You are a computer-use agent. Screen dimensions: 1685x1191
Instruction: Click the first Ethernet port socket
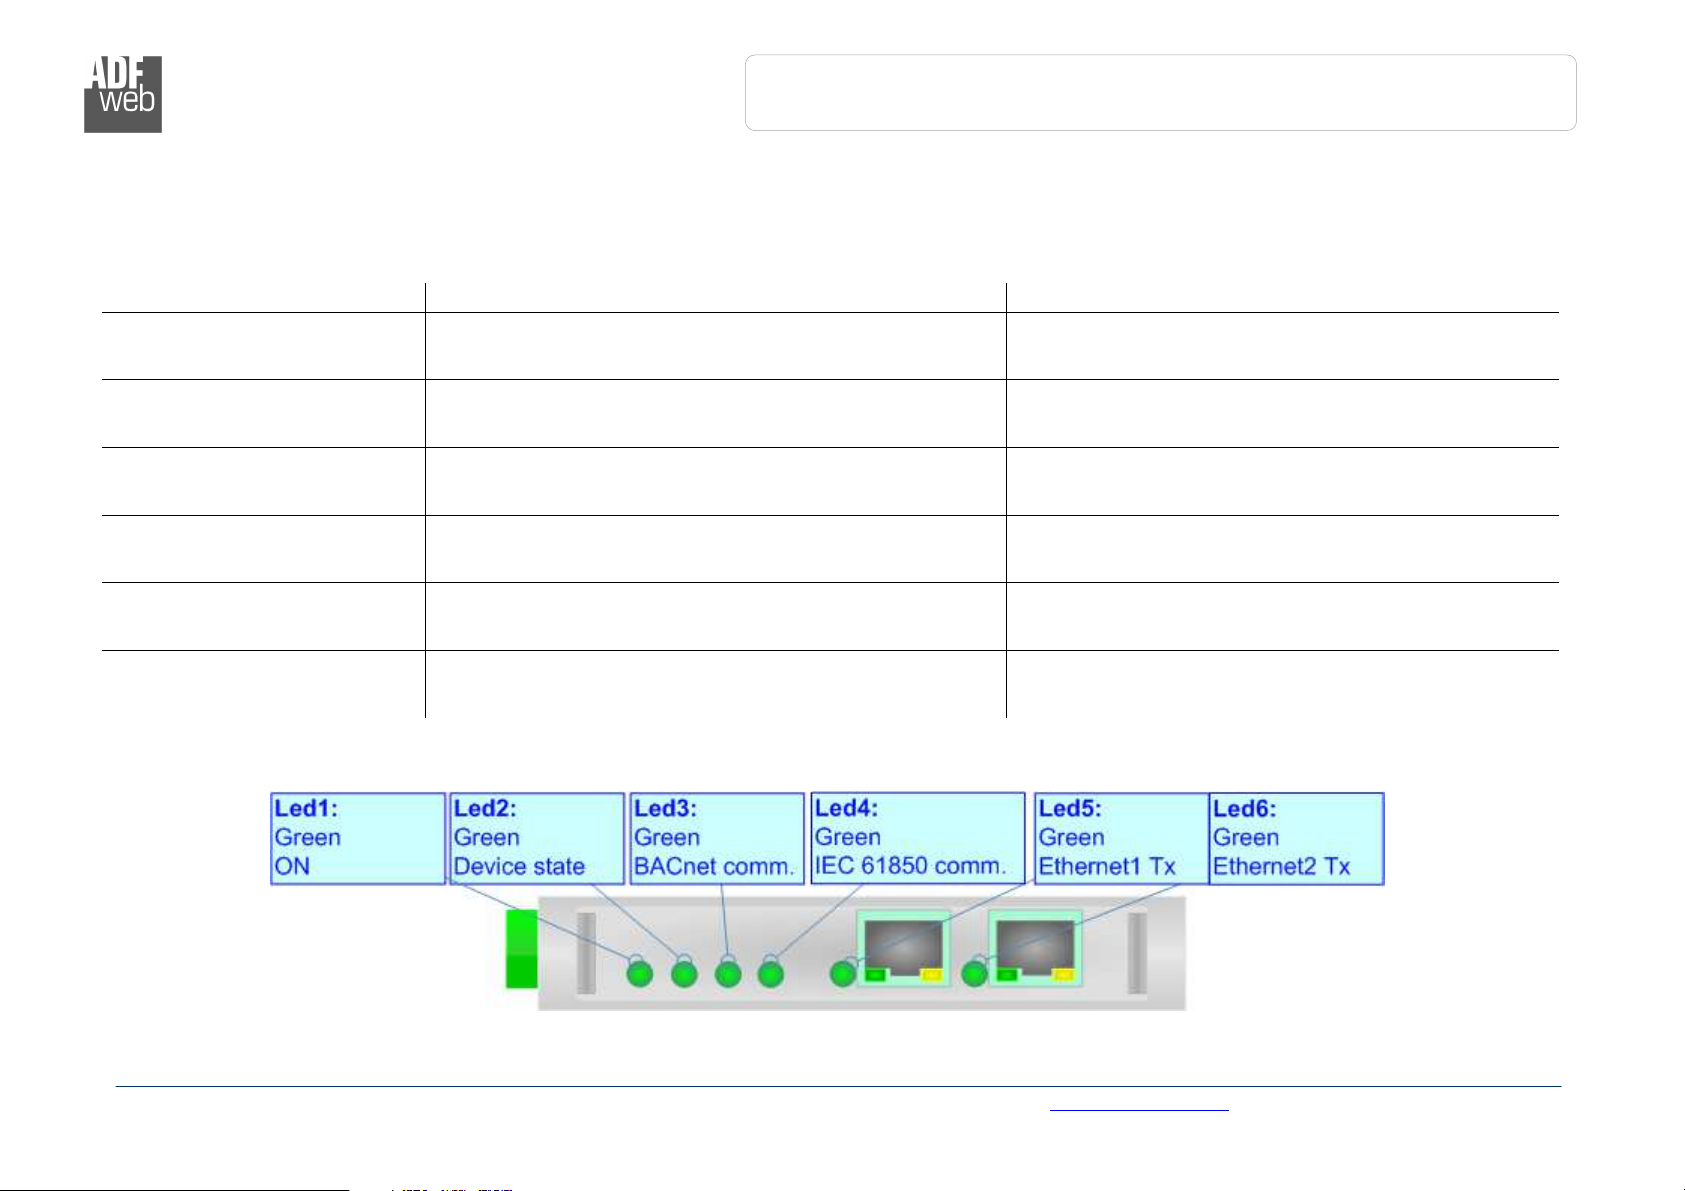[x=904, y=947]
